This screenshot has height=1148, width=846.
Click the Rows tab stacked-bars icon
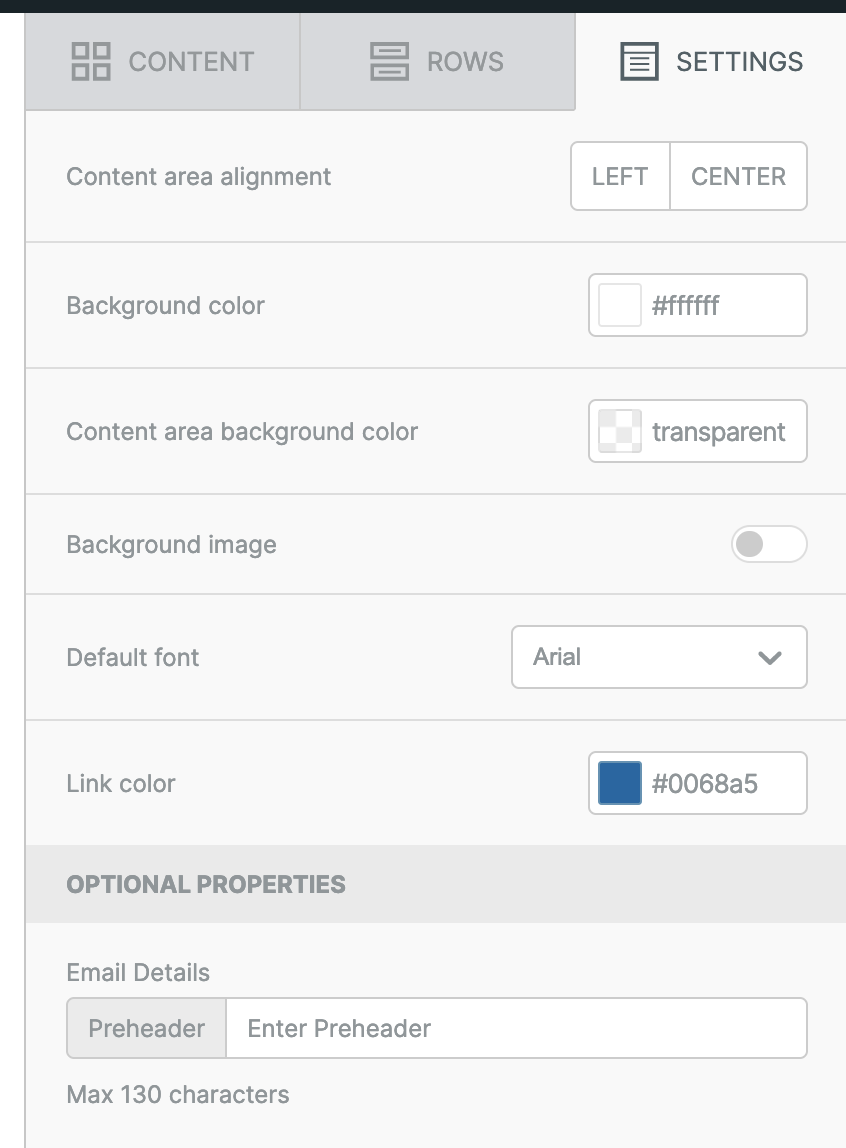389,62
